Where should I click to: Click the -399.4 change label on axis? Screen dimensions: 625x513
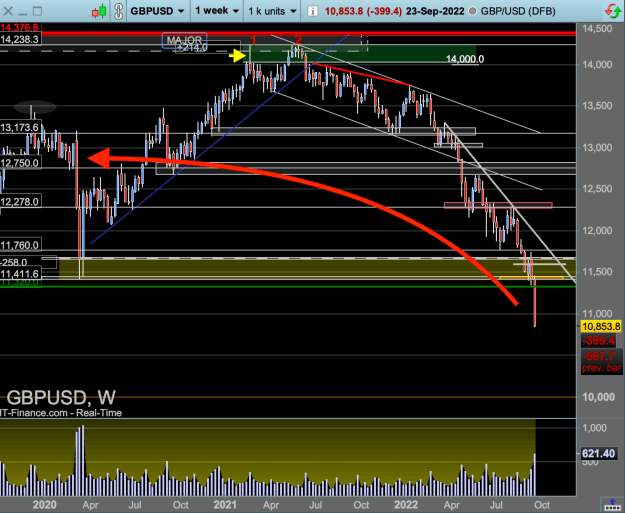point(599,341)
